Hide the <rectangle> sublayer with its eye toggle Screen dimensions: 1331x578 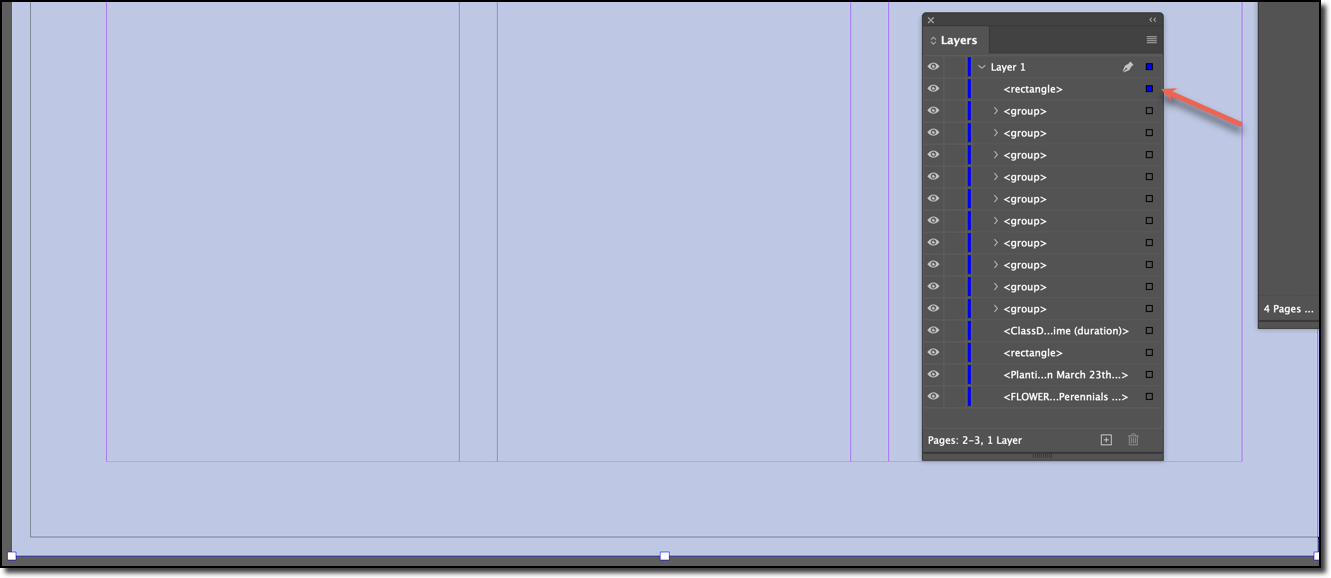(933, 88)
